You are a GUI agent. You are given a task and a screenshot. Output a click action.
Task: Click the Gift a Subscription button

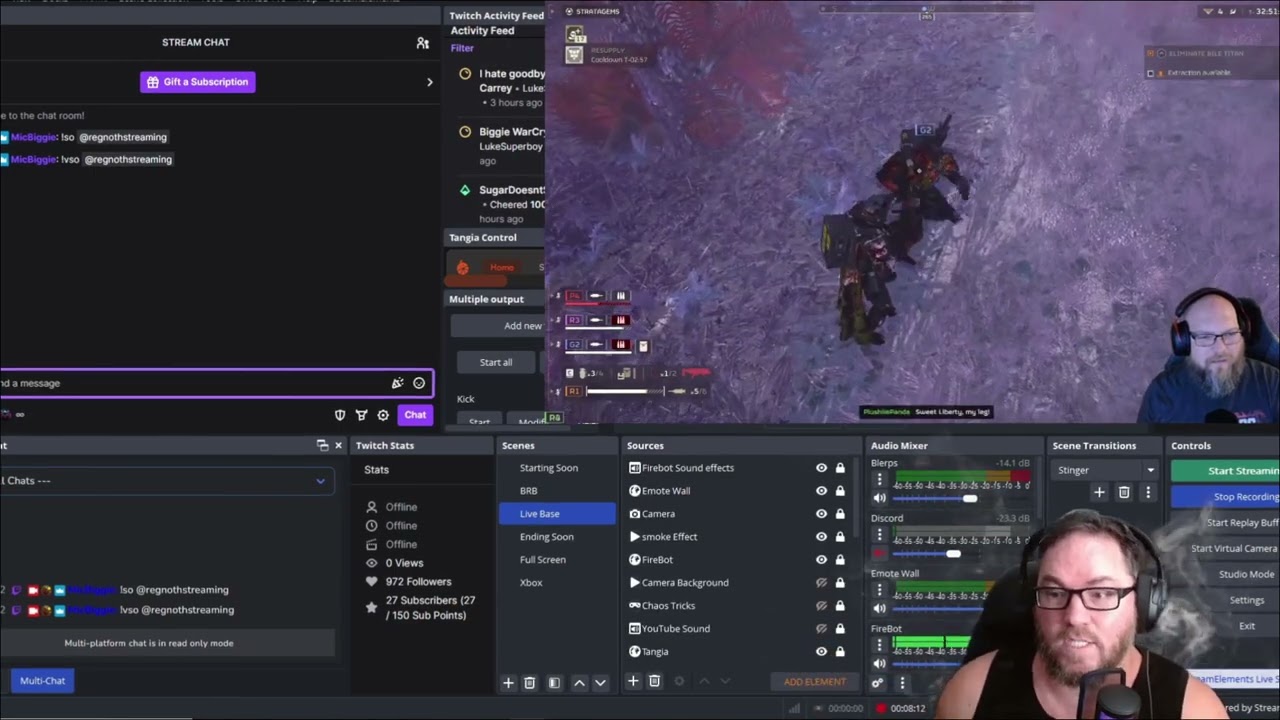[x=198, y=82]
